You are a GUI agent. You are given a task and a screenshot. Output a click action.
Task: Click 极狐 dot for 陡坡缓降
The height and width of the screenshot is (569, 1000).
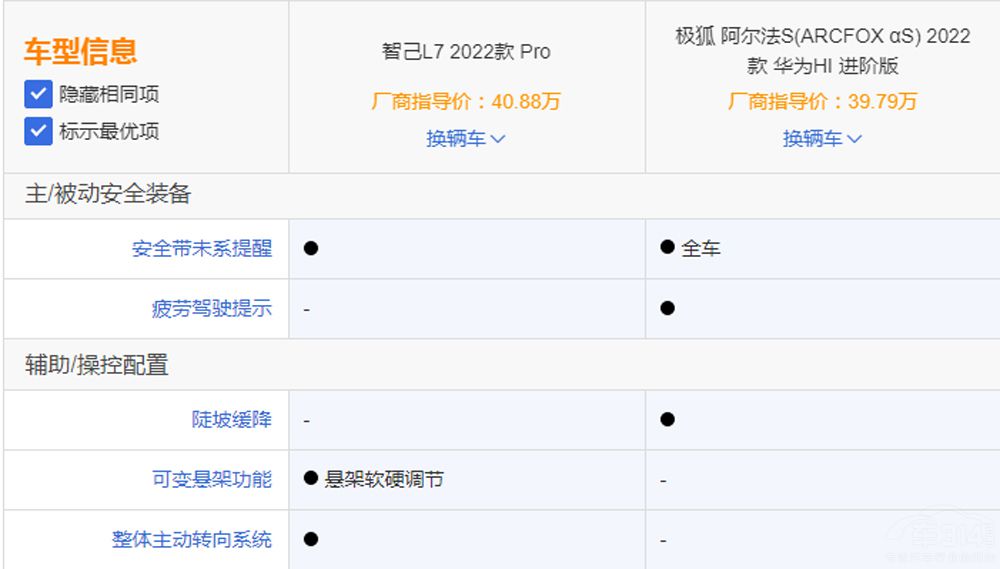(x=668, y=419)
